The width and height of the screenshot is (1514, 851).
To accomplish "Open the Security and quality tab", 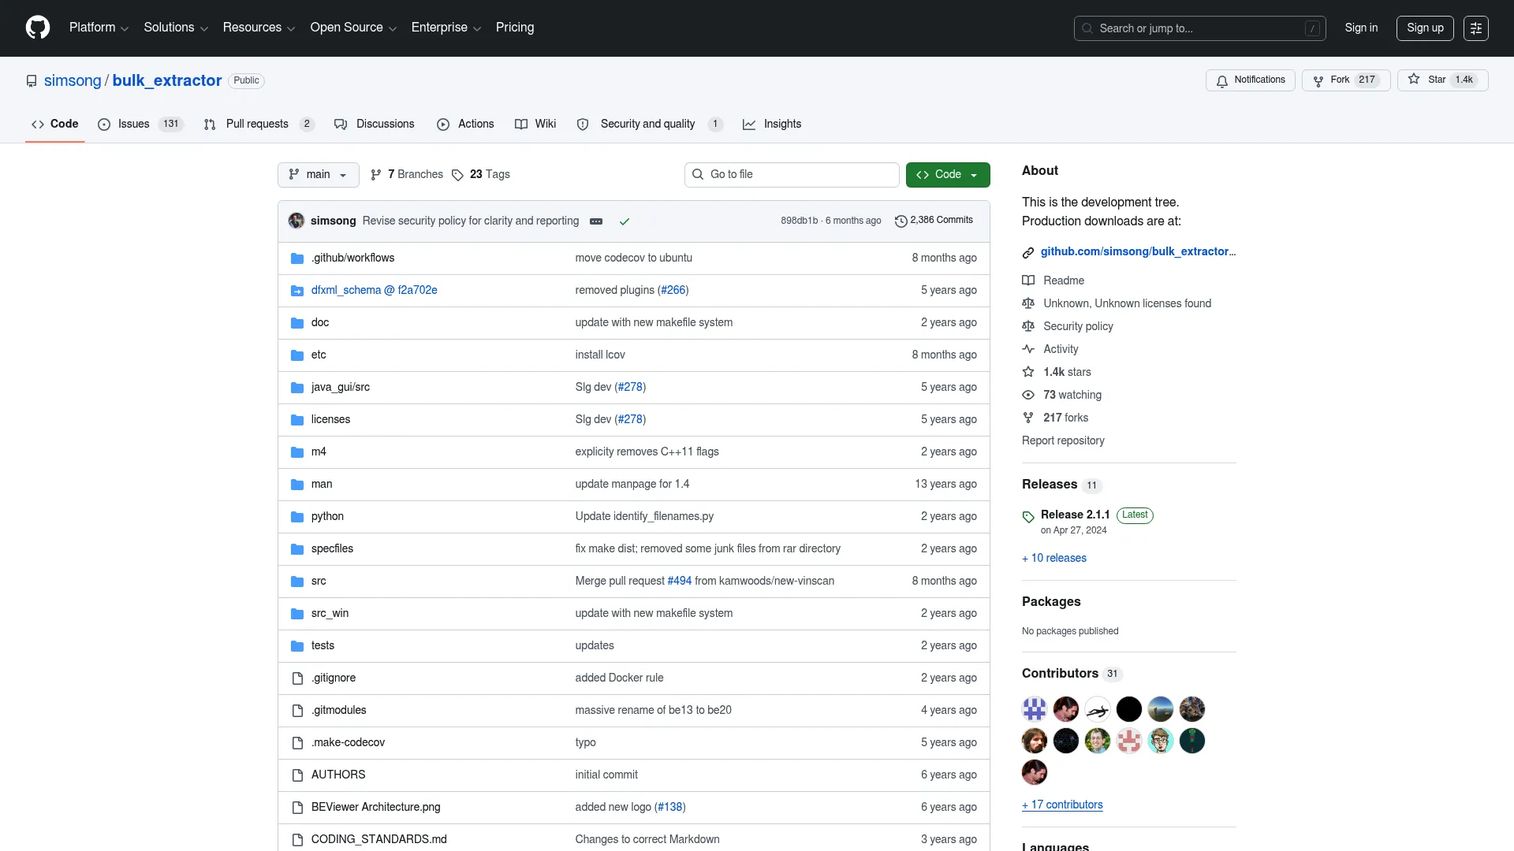I will (649, 124).
